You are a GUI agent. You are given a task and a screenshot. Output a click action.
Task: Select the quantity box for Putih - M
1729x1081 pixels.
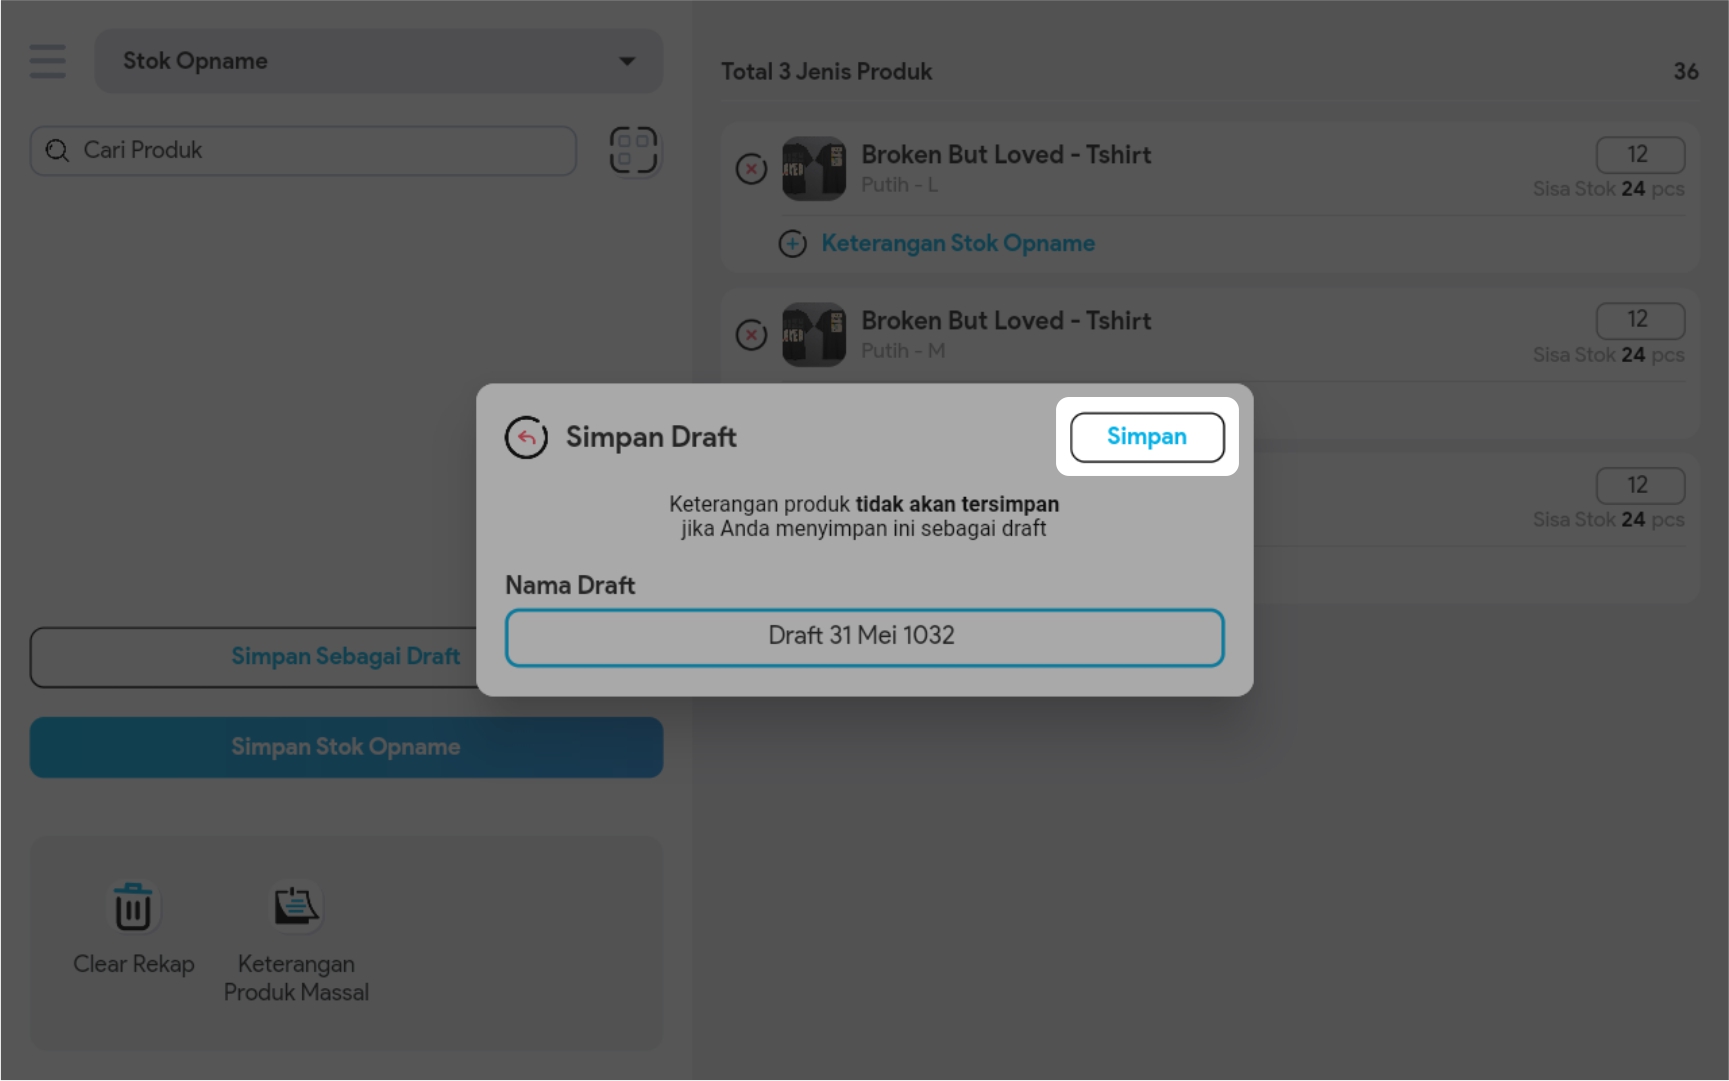(1639, 320)
